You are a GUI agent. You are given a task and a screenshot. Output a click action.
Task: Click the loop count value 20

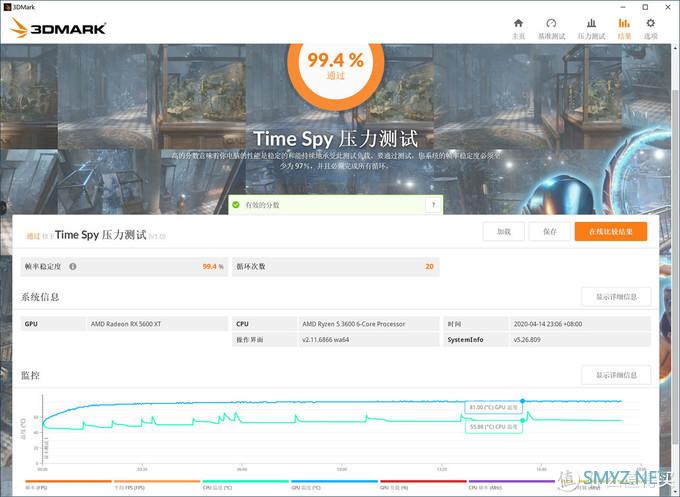click(x=429, y=266)
